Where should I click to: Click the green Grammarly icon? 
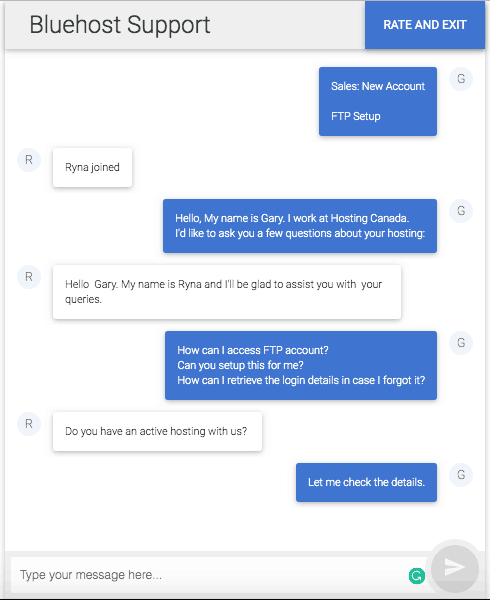[417, 576]
